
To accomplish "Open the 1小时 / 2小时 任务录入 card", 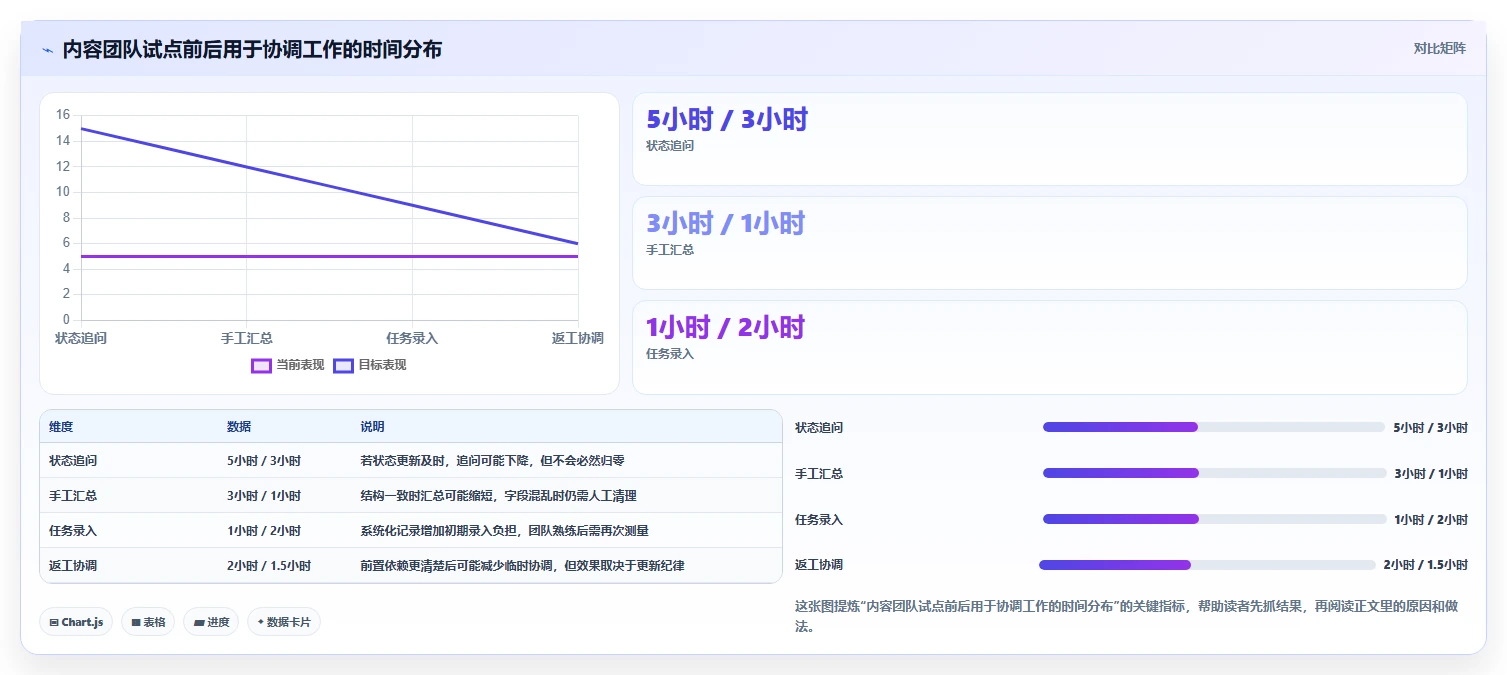I will pos(1049,347).
